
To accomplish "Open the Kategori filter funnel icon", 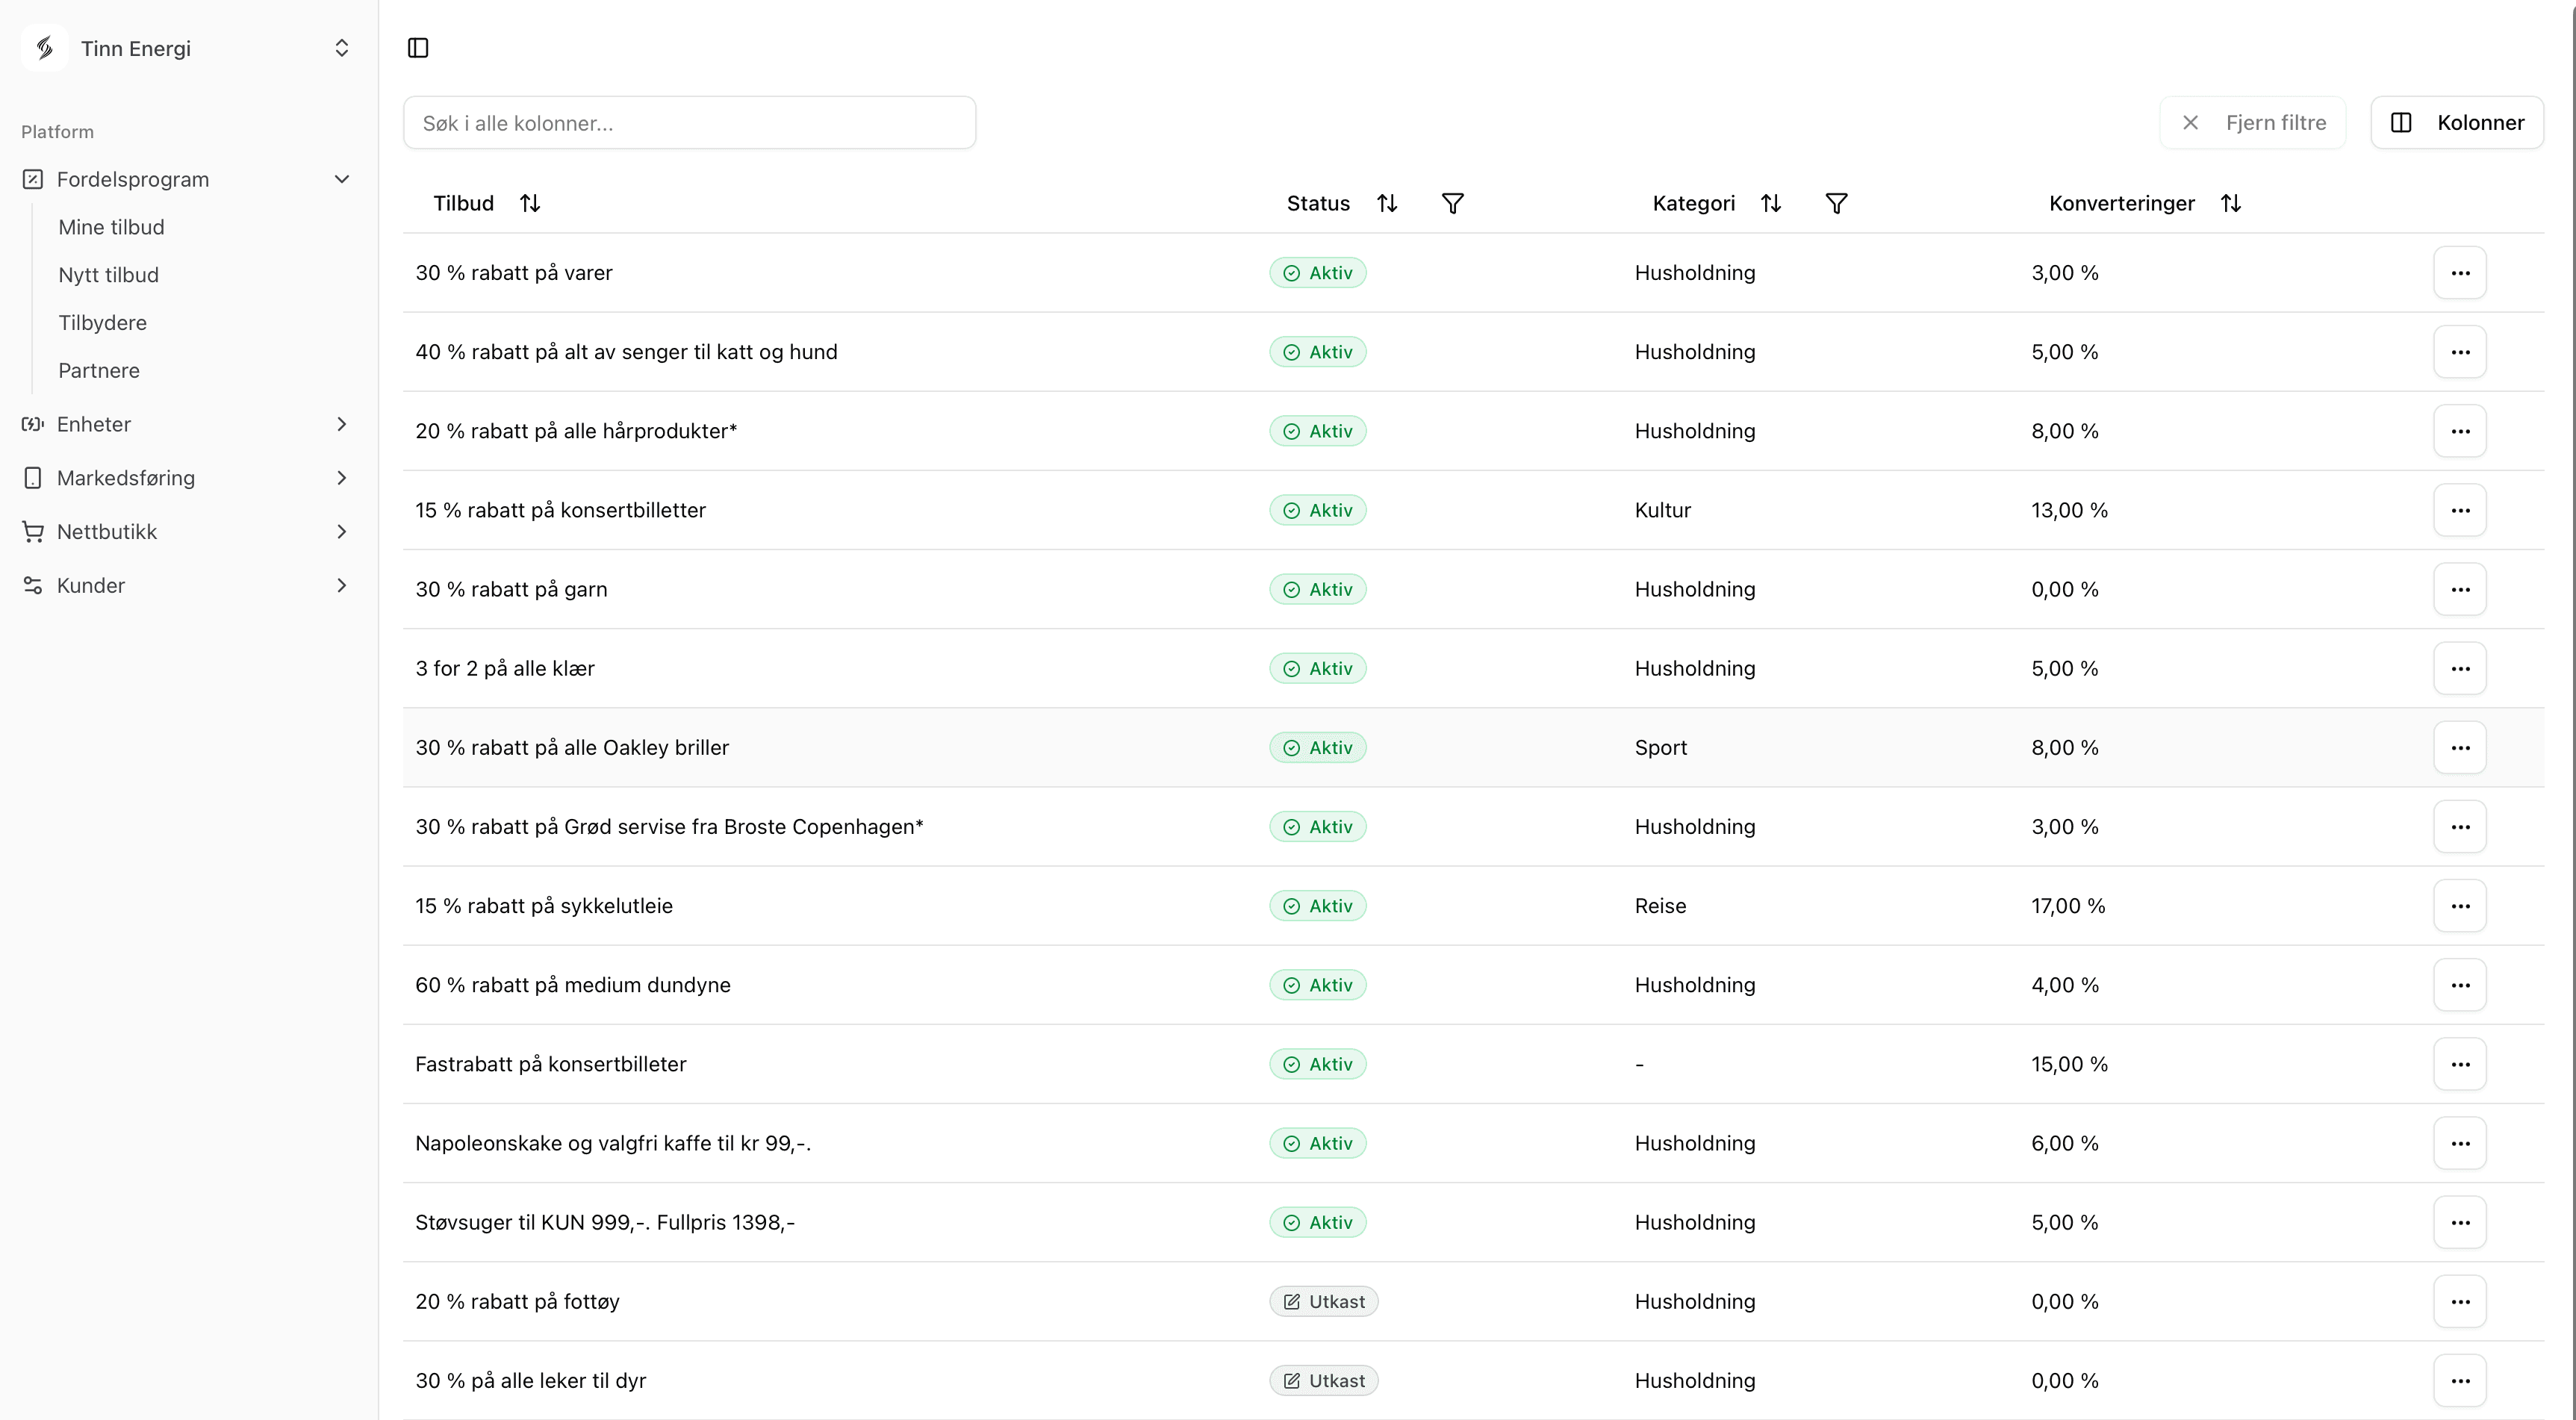I will (x=1836, y=204).
